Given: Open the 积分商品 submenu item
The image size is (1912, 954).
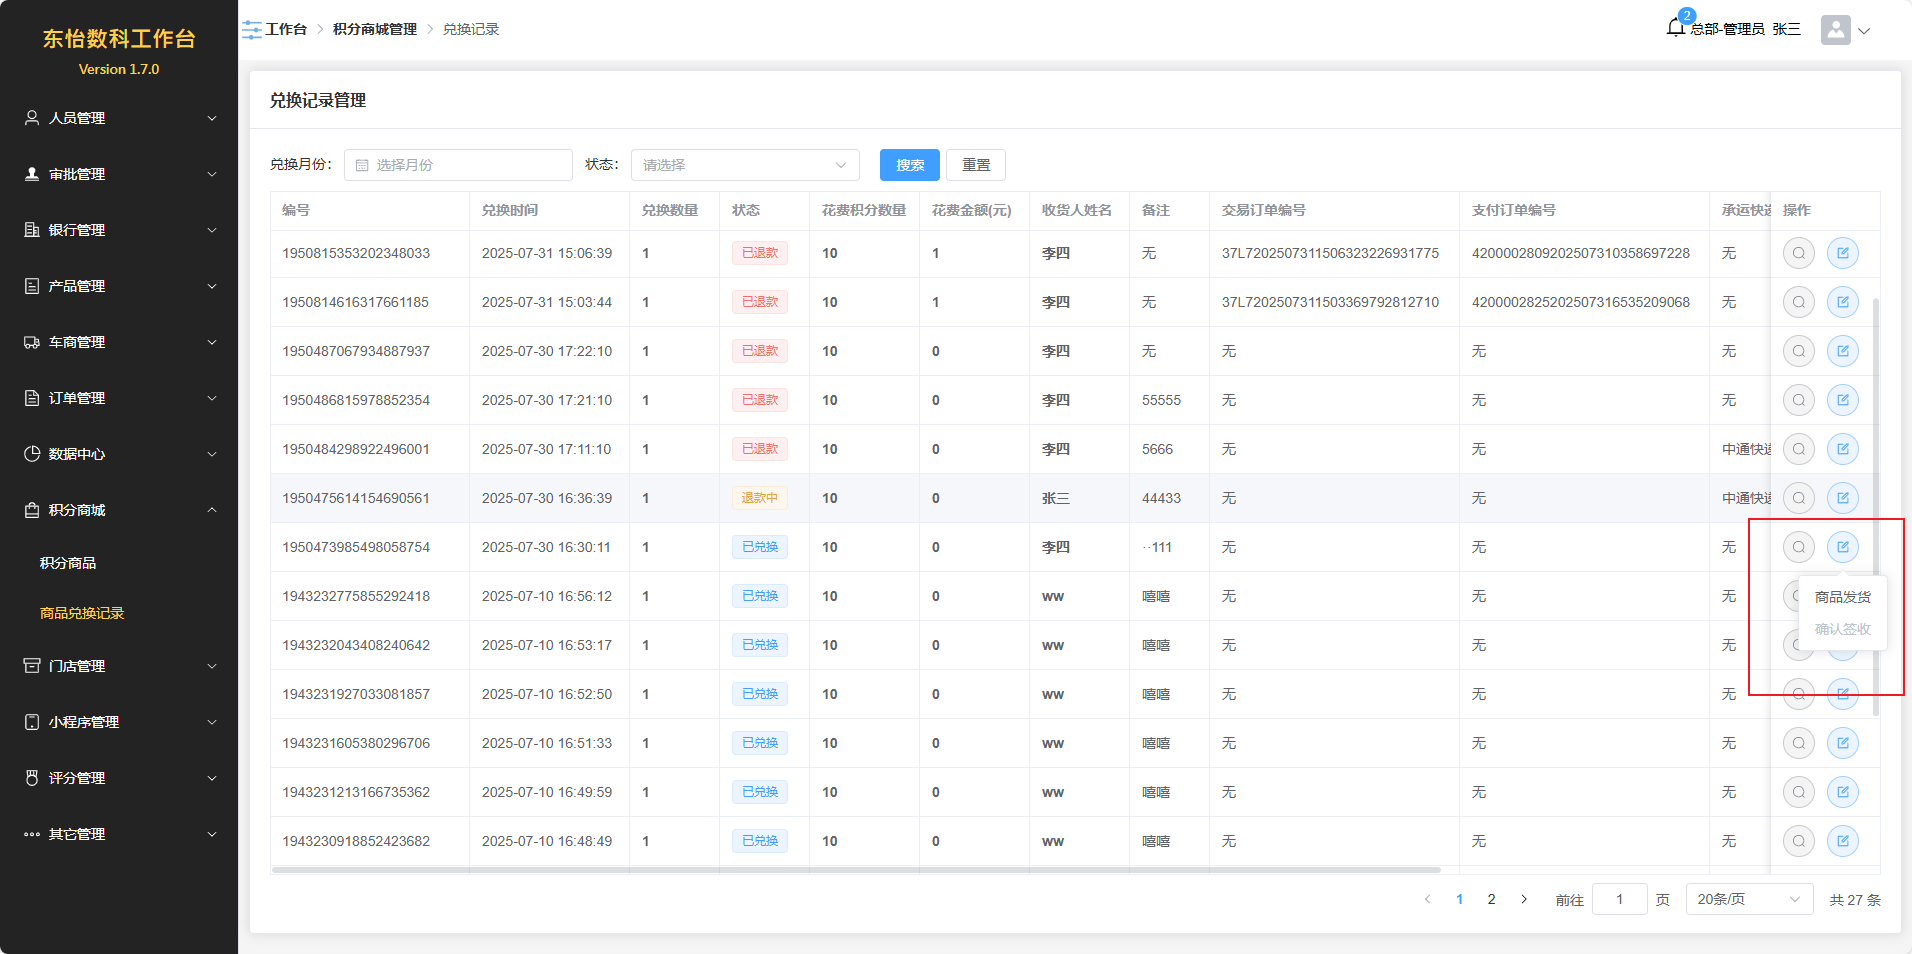Looking at the screenshot, I should pyautogui.click(x=68, y=563).
